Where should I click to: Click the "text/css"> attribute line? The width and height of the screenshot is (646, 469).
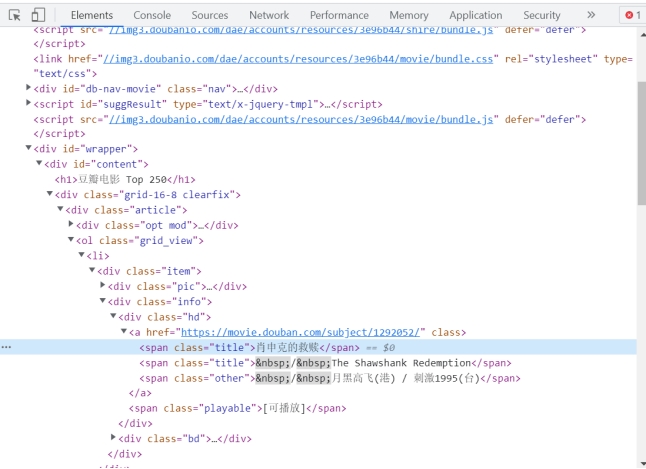click(66, 74)
